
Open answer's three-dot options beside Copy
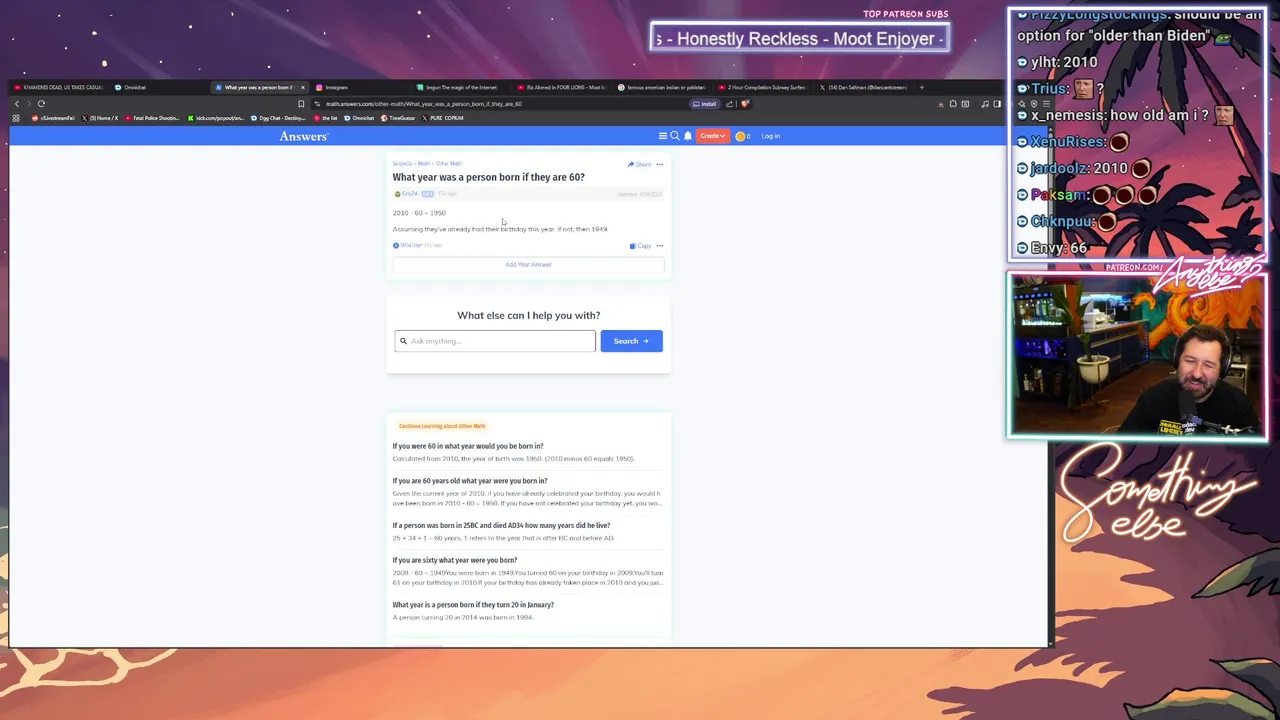click(x=659, y=246)
